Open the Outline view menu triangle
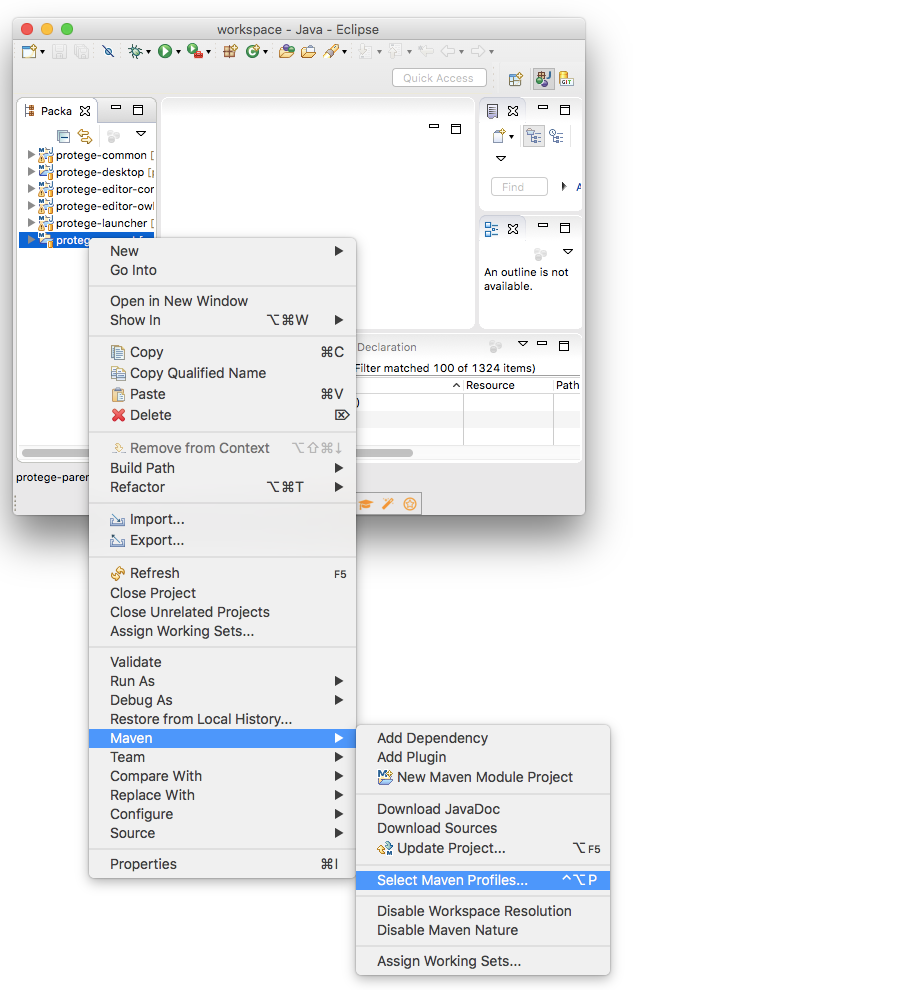 pos(568,251)
